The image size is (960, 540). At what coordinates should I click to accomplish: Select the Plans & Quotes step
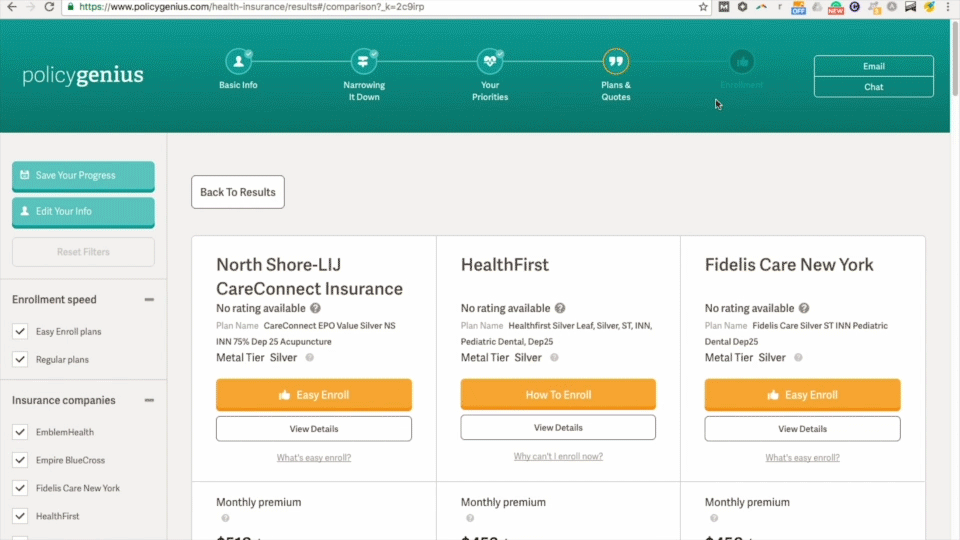tap(615, 75)
